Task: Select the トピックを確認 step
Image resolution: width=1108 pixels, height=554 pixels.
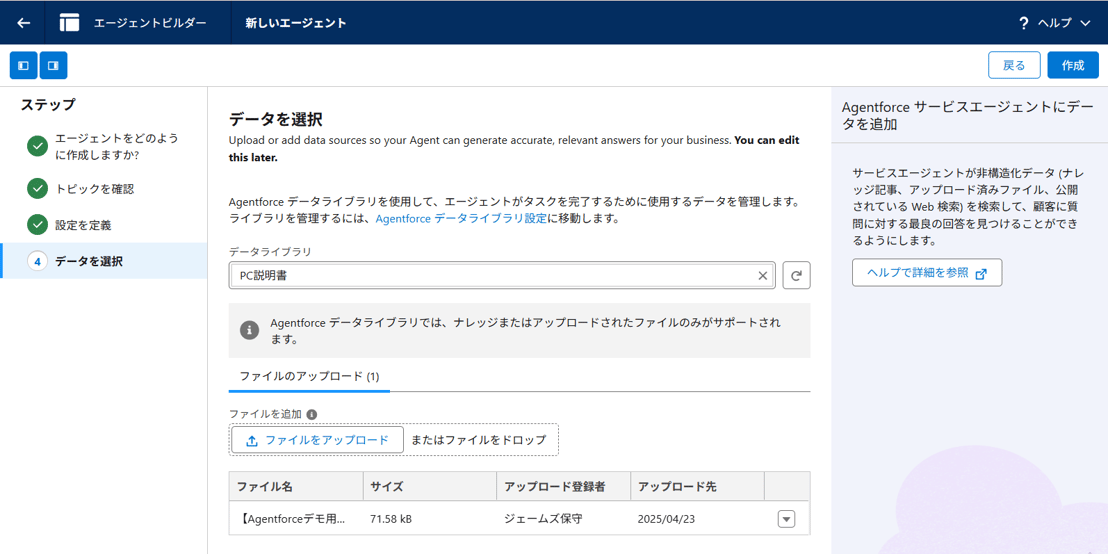Action: point(104,189)
